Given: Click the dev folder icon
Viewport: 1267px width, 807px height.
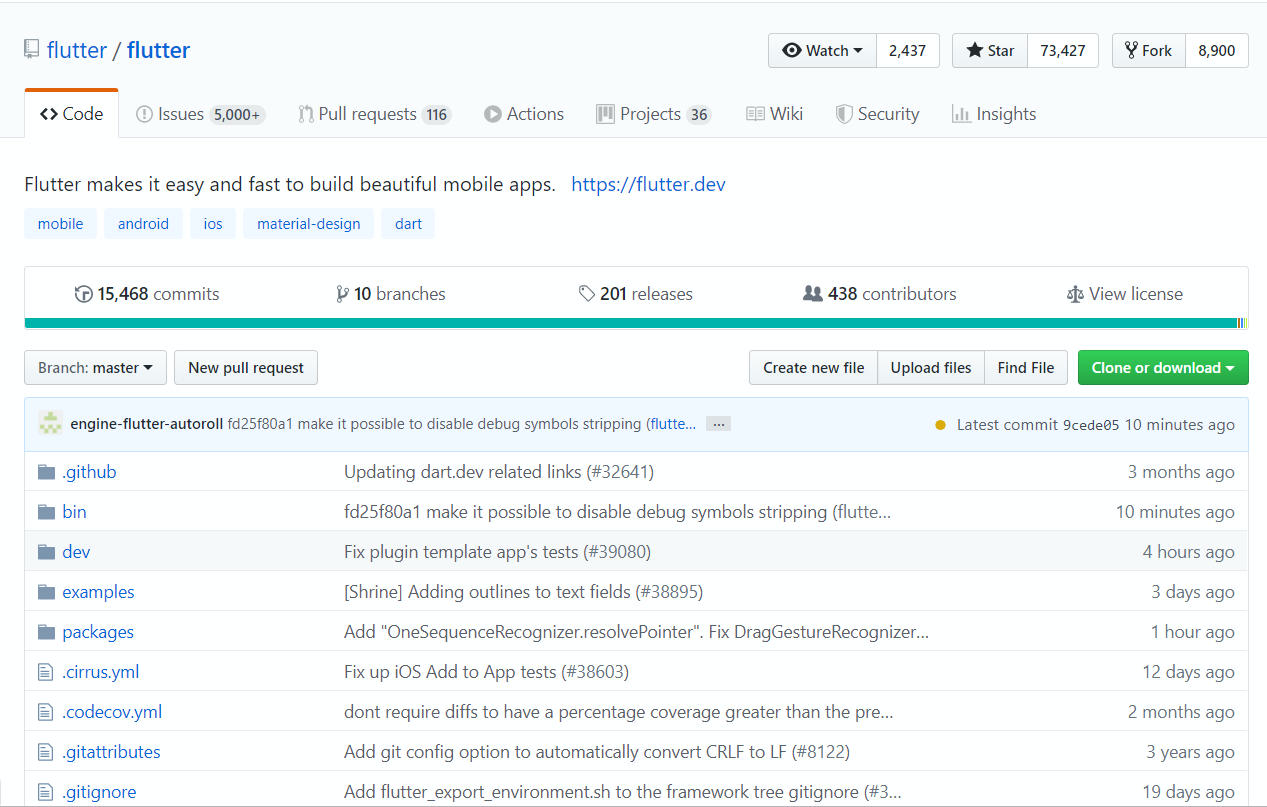Looking at the screenshot, I should [46, 552].
